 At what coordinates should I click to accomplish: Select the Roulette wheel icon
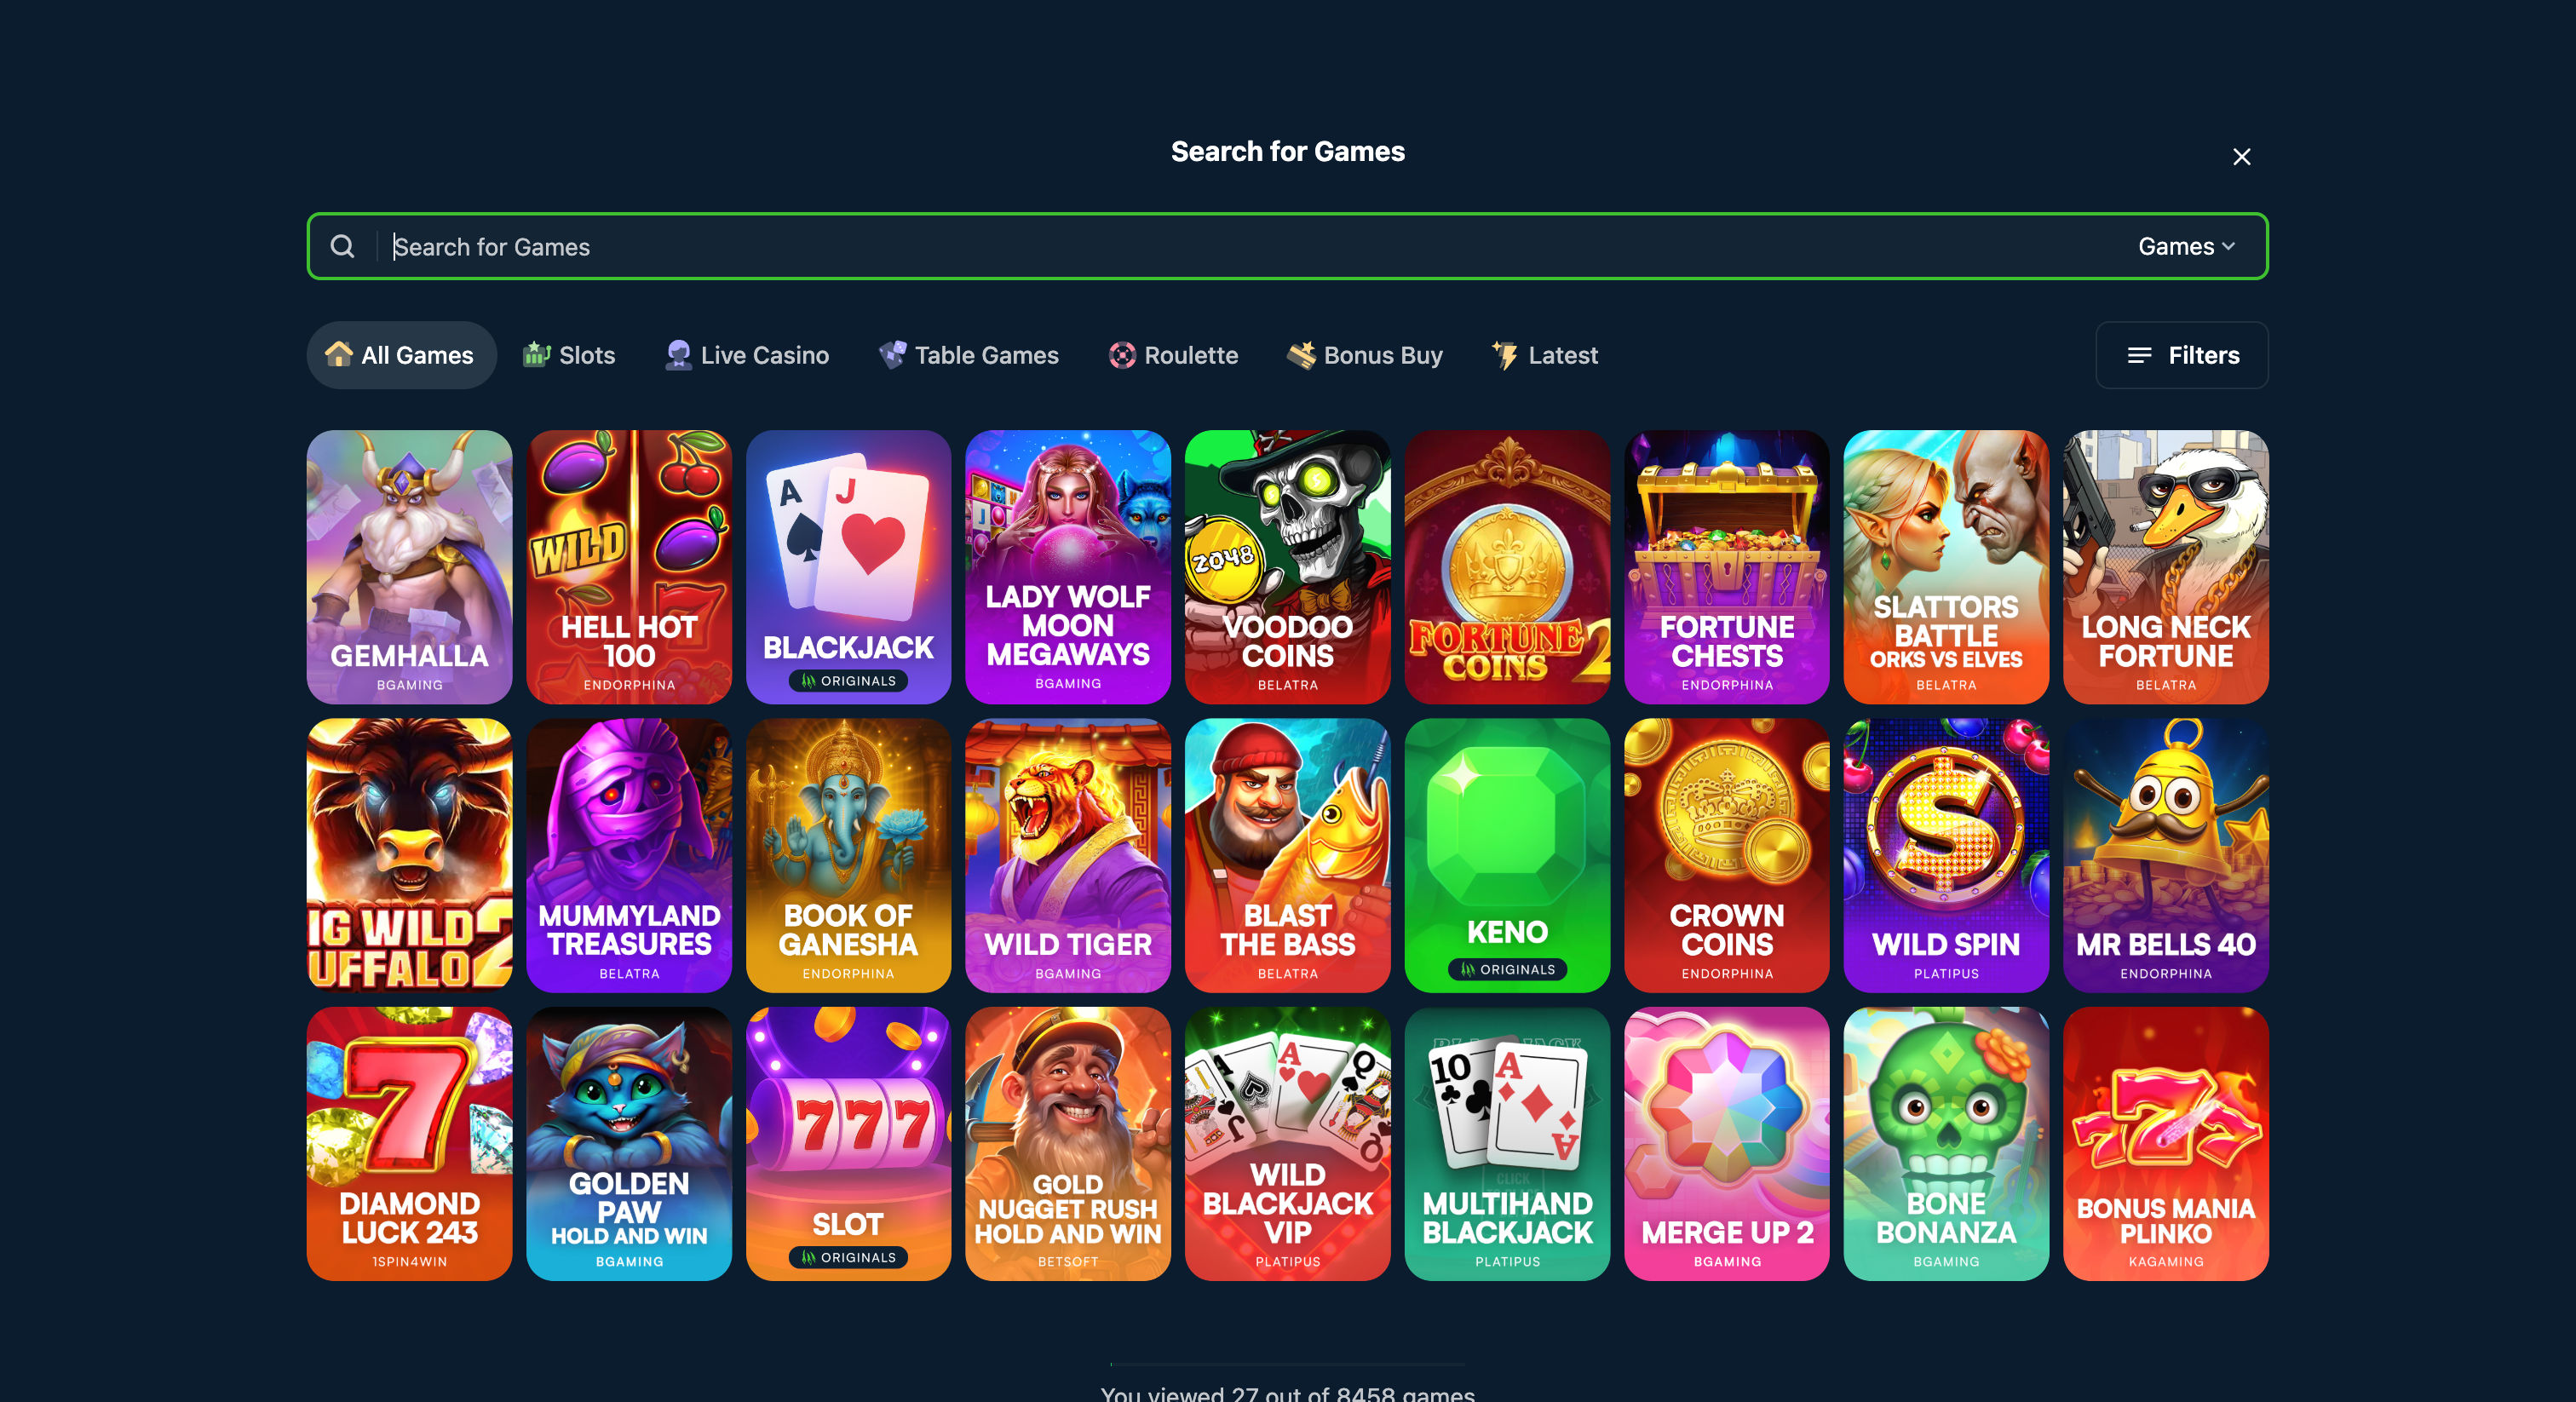1122,355
